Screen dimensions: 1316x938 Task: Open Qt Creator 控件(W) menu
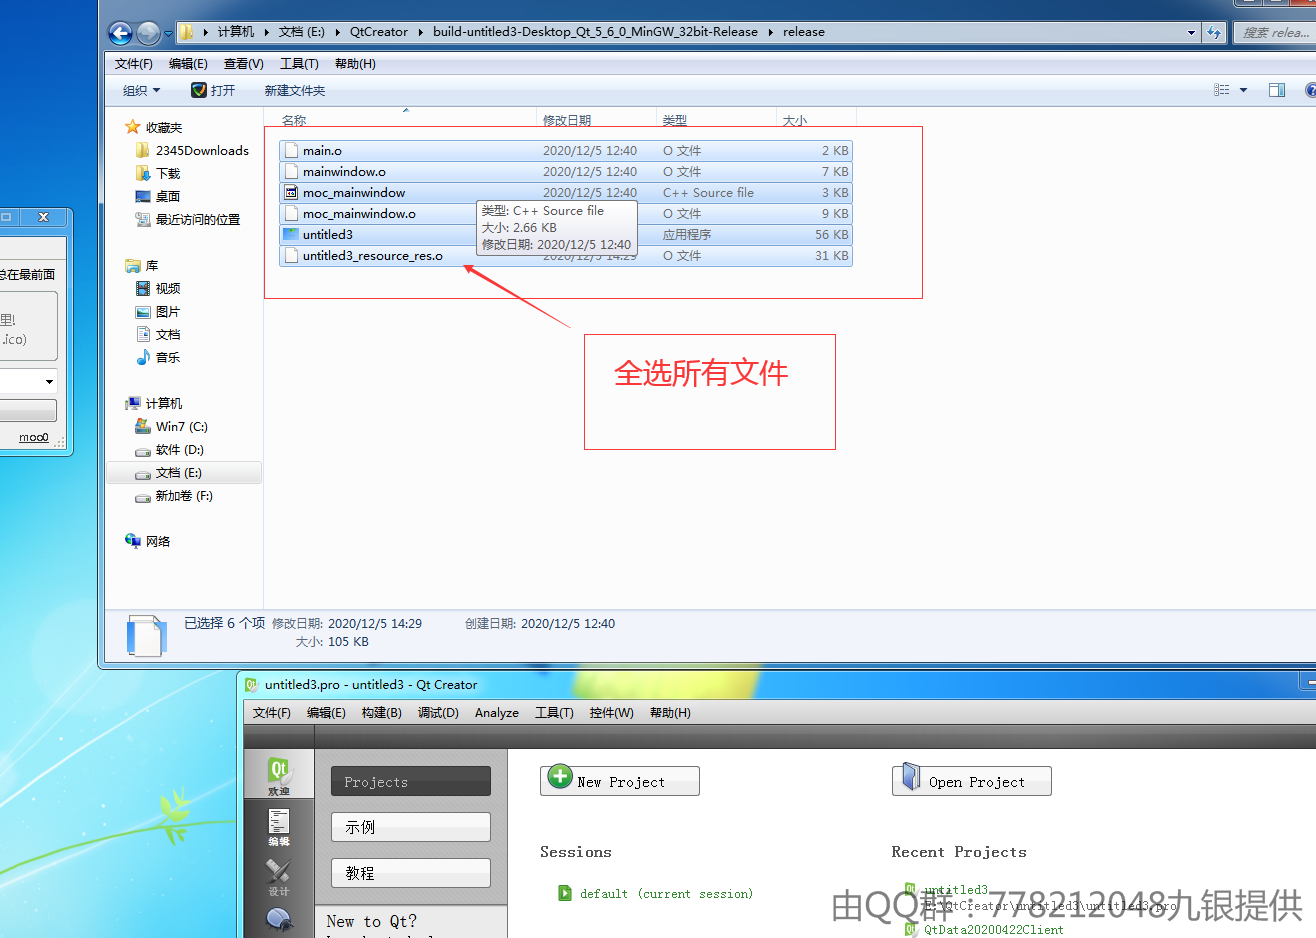[x=611, y=713]
